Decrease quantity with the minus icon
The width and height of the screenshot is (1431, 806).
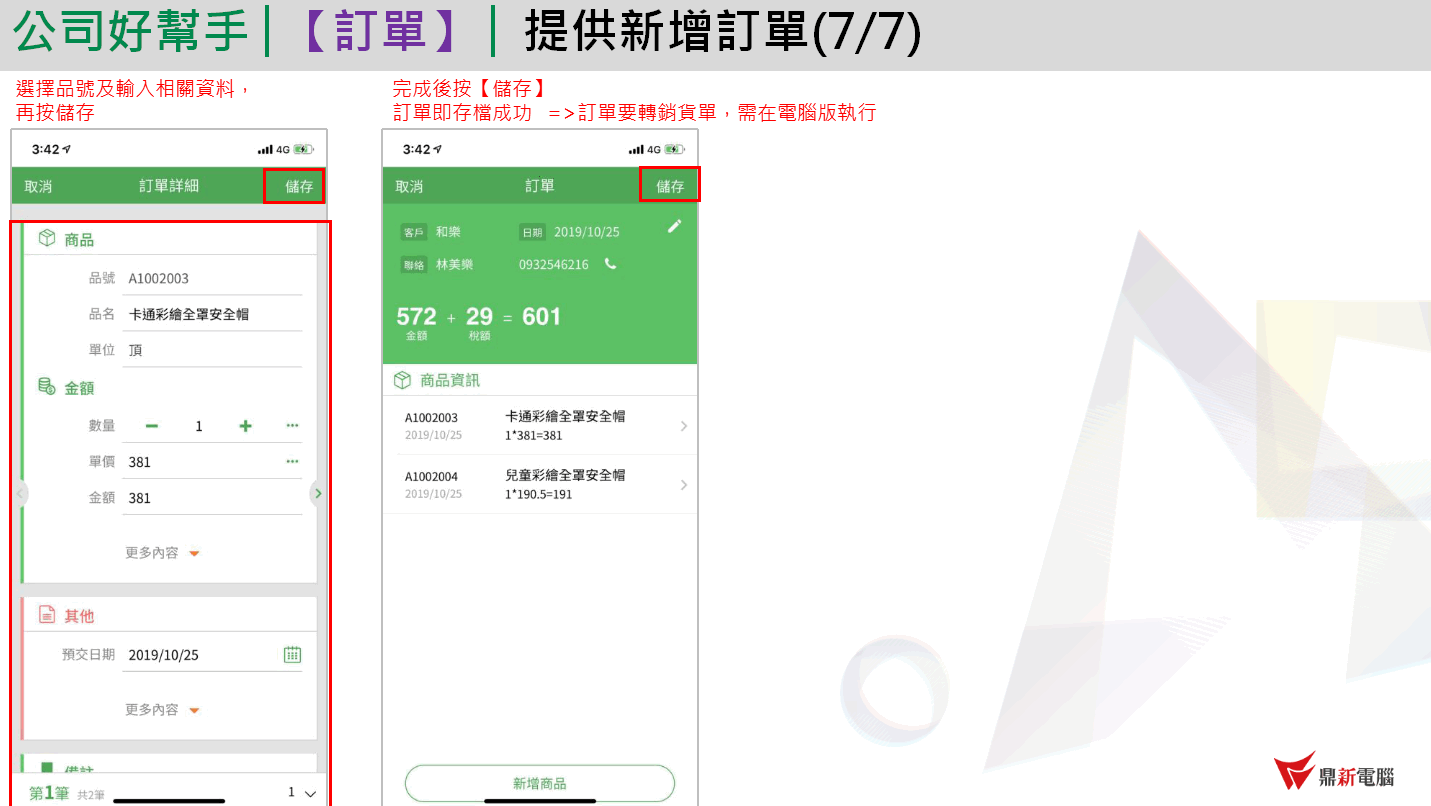pos(152,426)
